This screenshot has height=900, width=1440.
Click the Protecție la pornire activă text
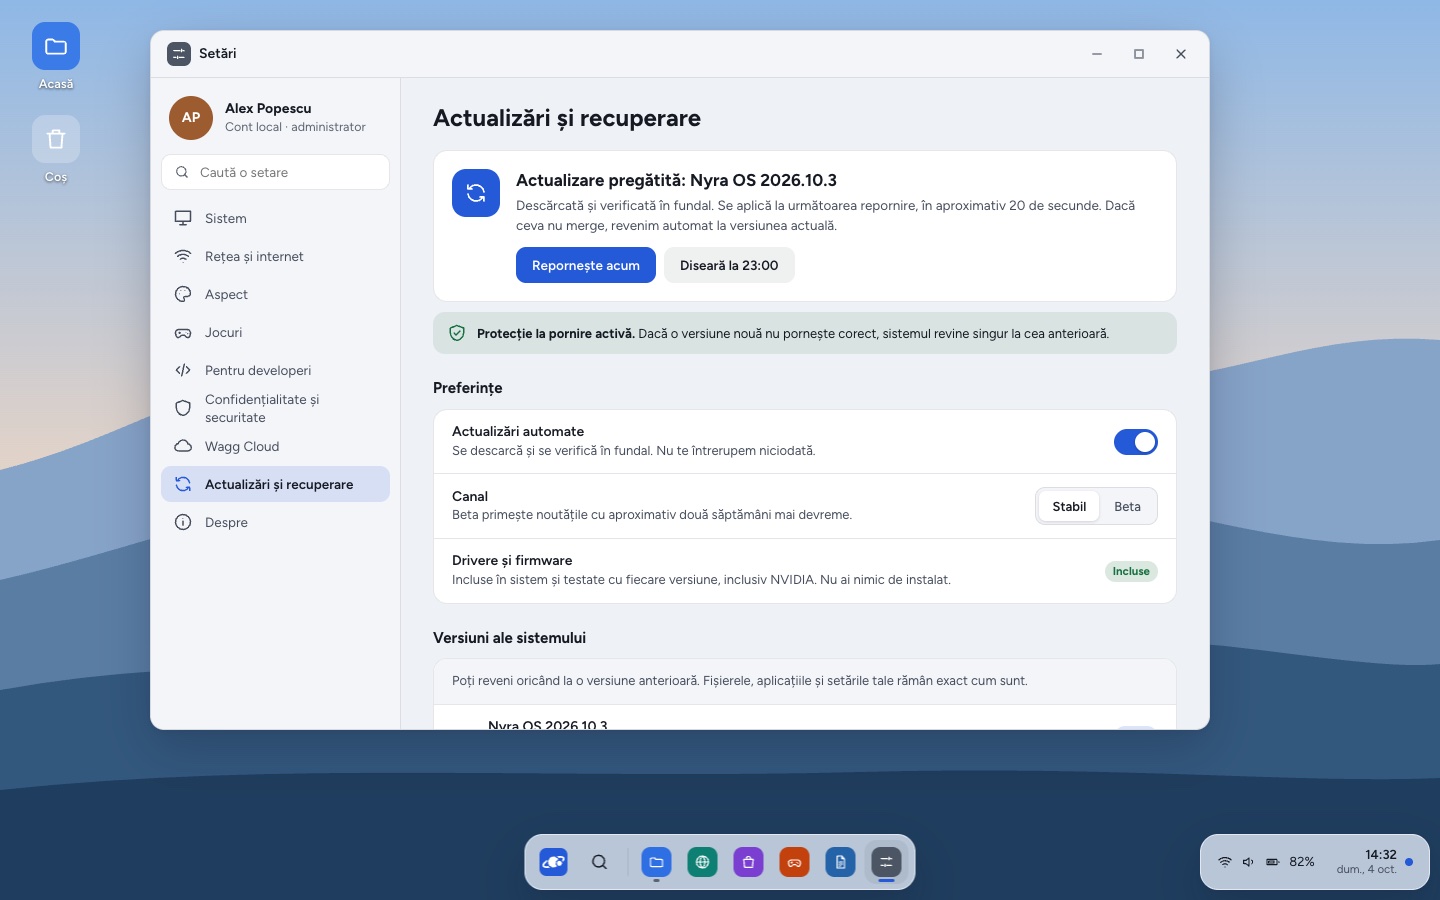(556, 334)
